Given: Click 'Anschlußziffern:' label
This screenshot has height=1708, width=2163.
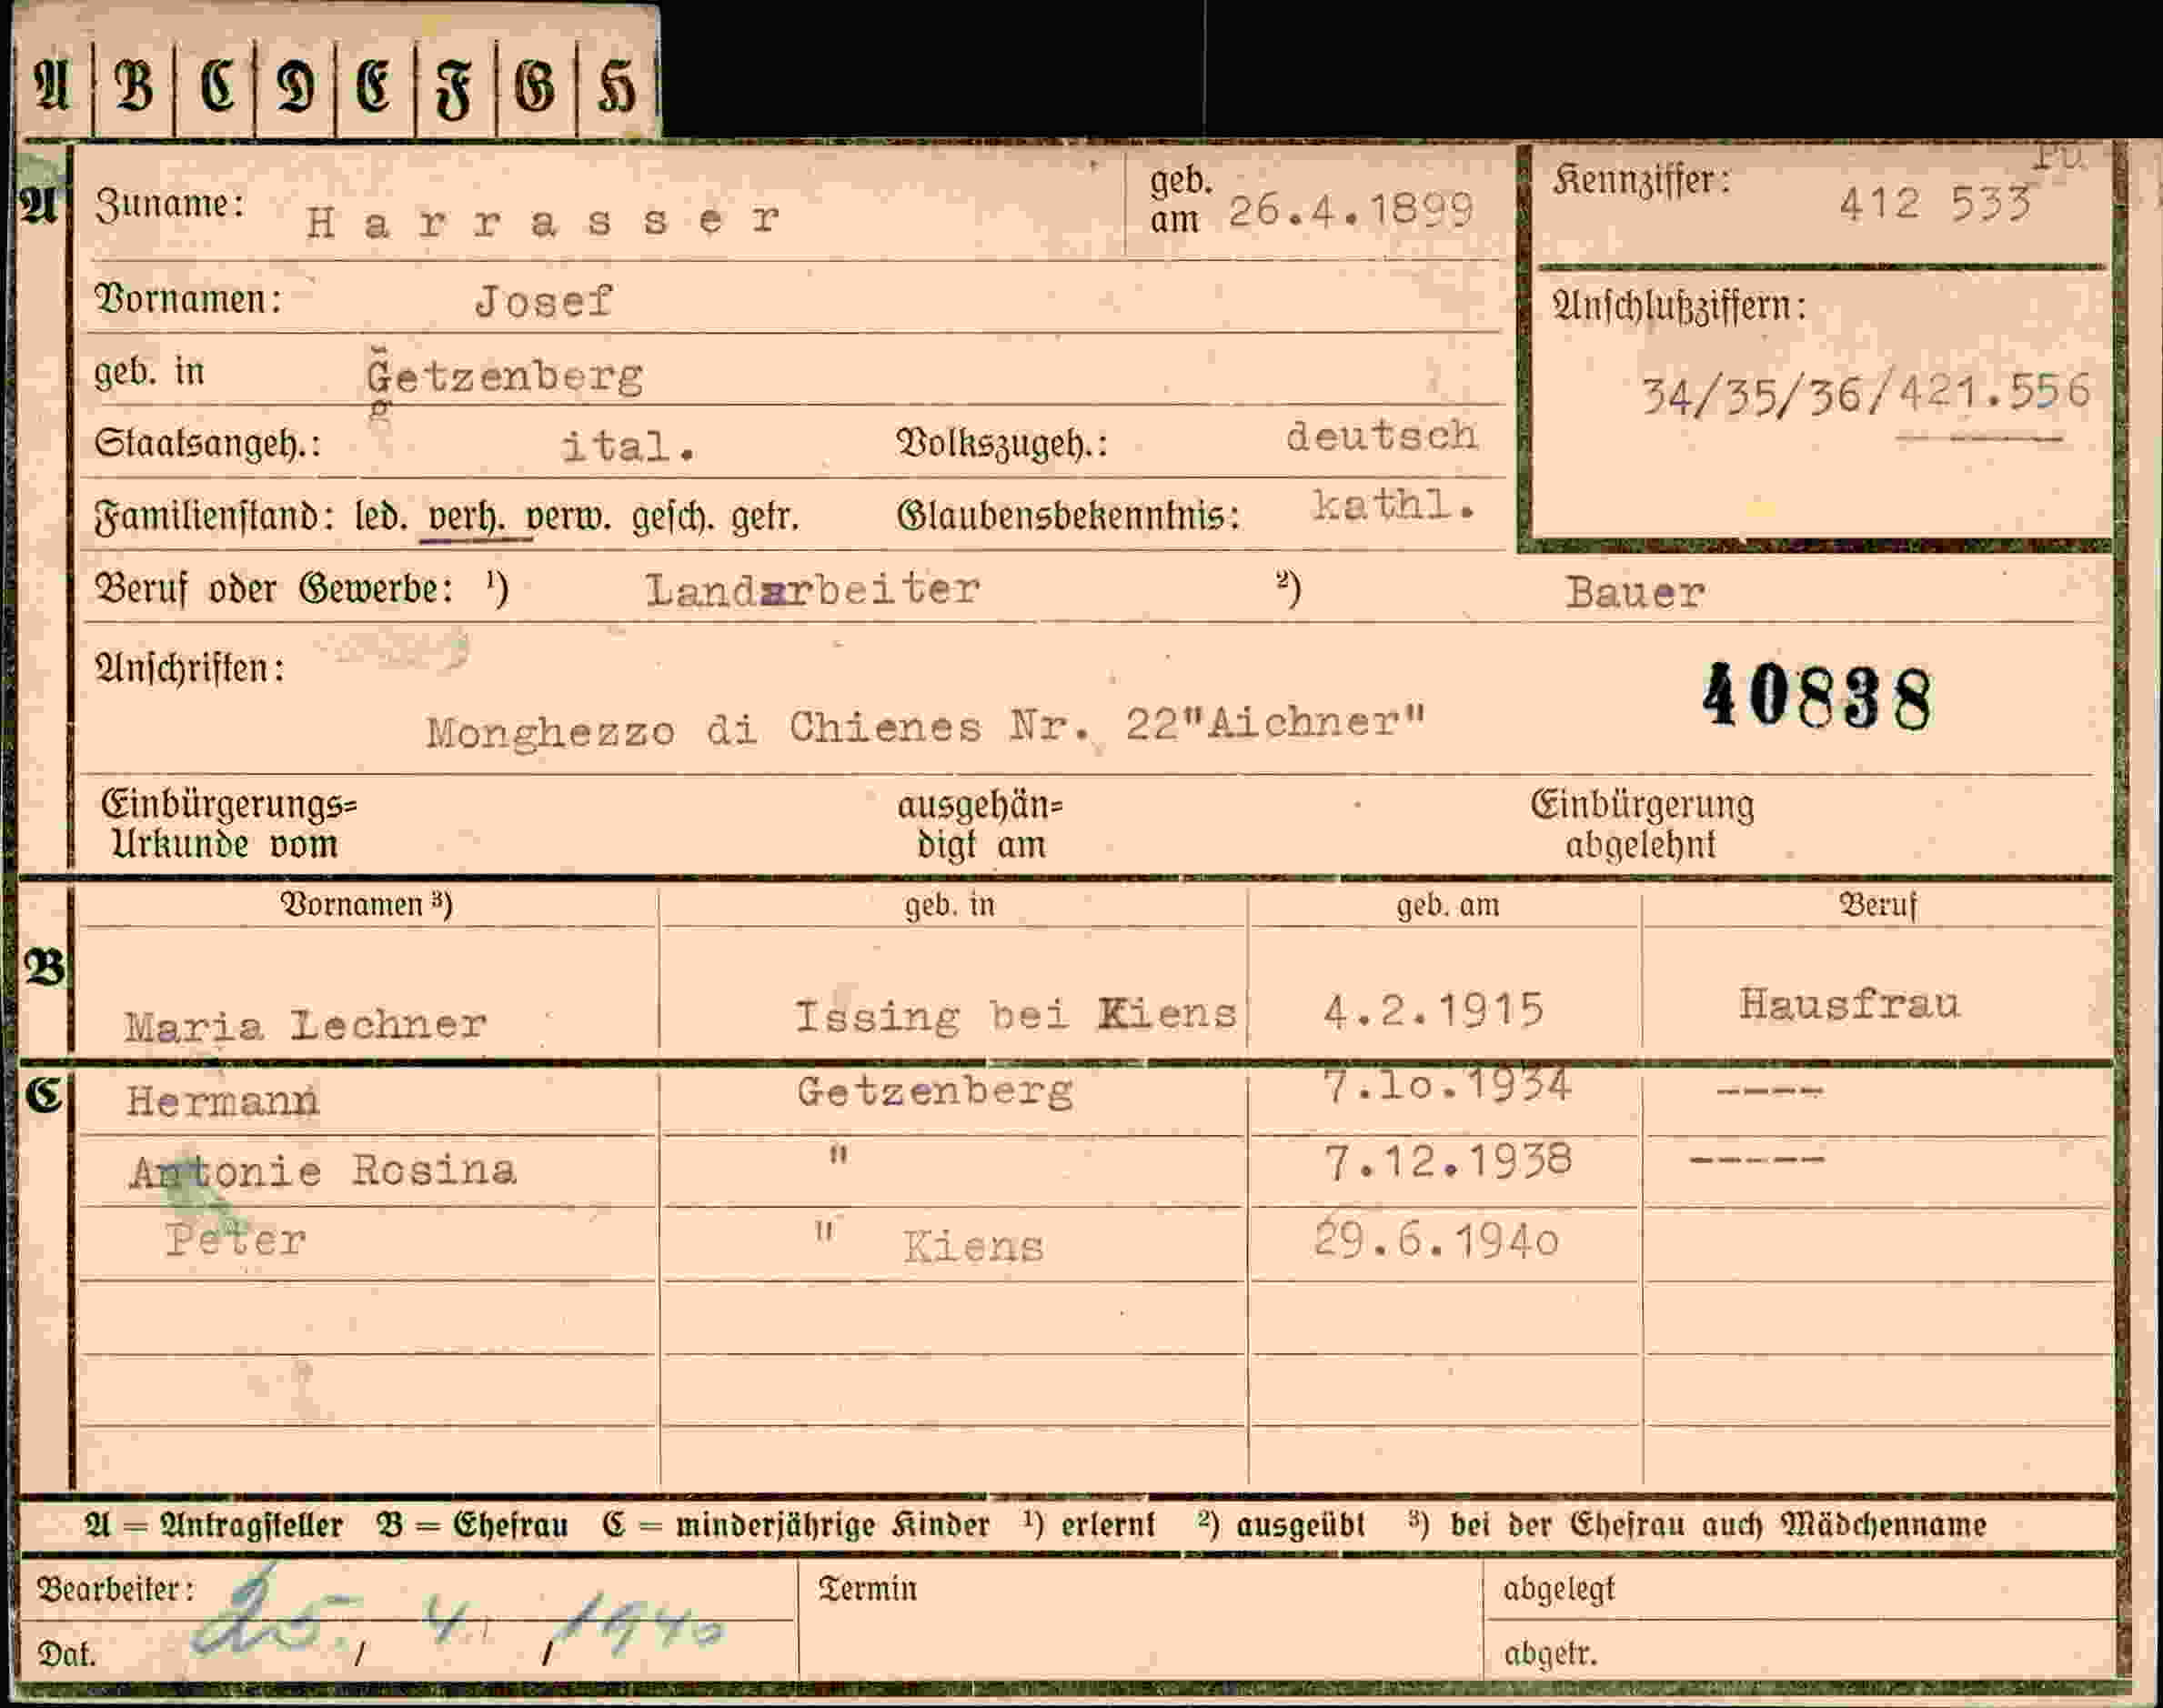Looking at the screenshot, I should tap(1680, 305).
